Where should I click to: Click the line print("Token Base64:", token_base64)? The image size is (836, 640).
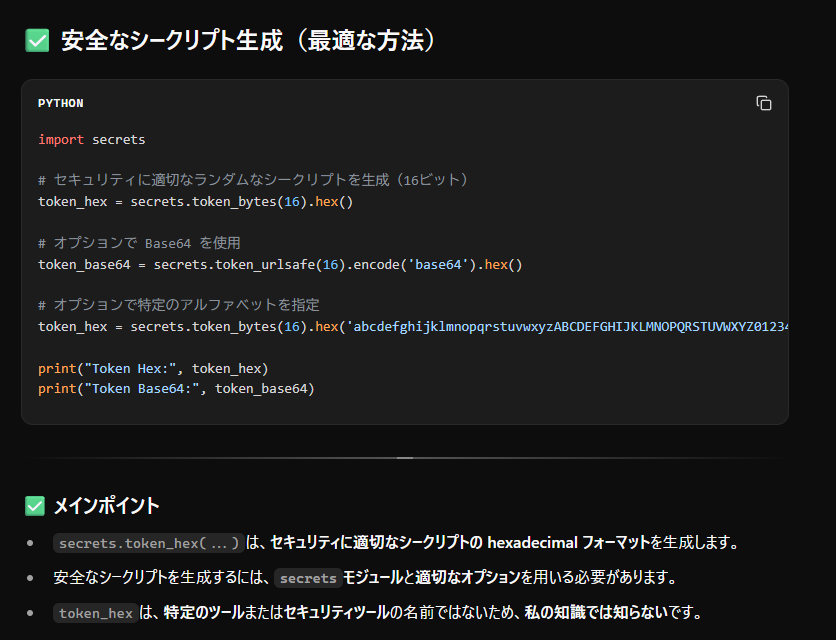tap(176, 389)
